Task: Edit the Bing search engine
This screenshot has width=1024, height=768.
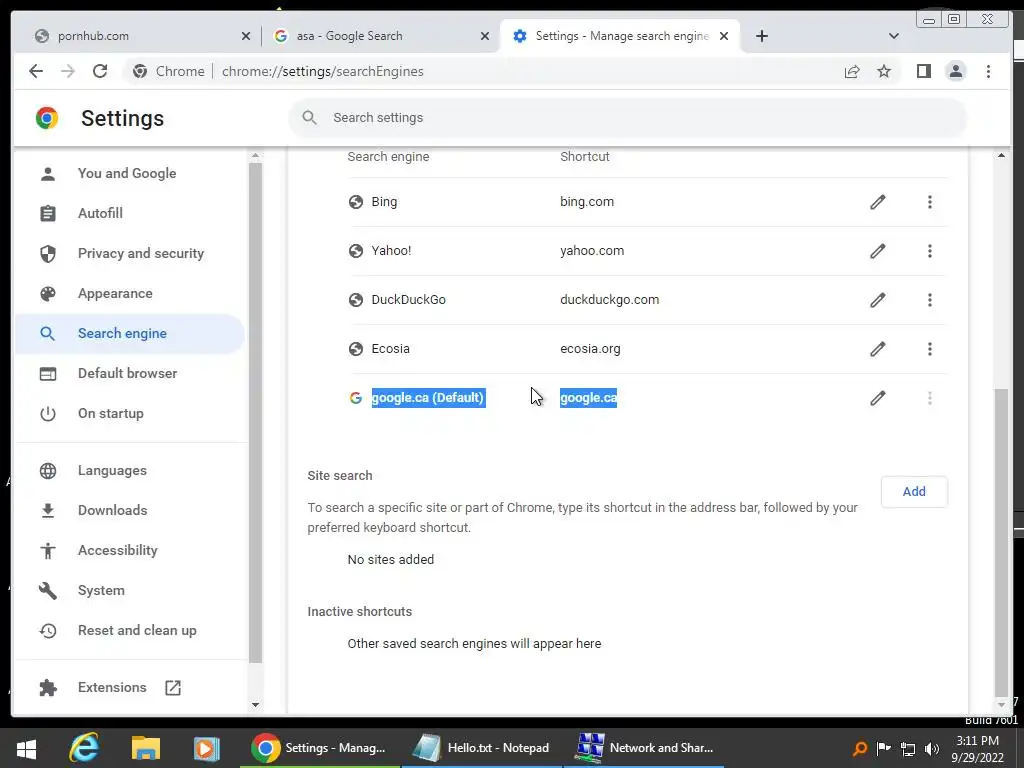Action: (878, 202)
